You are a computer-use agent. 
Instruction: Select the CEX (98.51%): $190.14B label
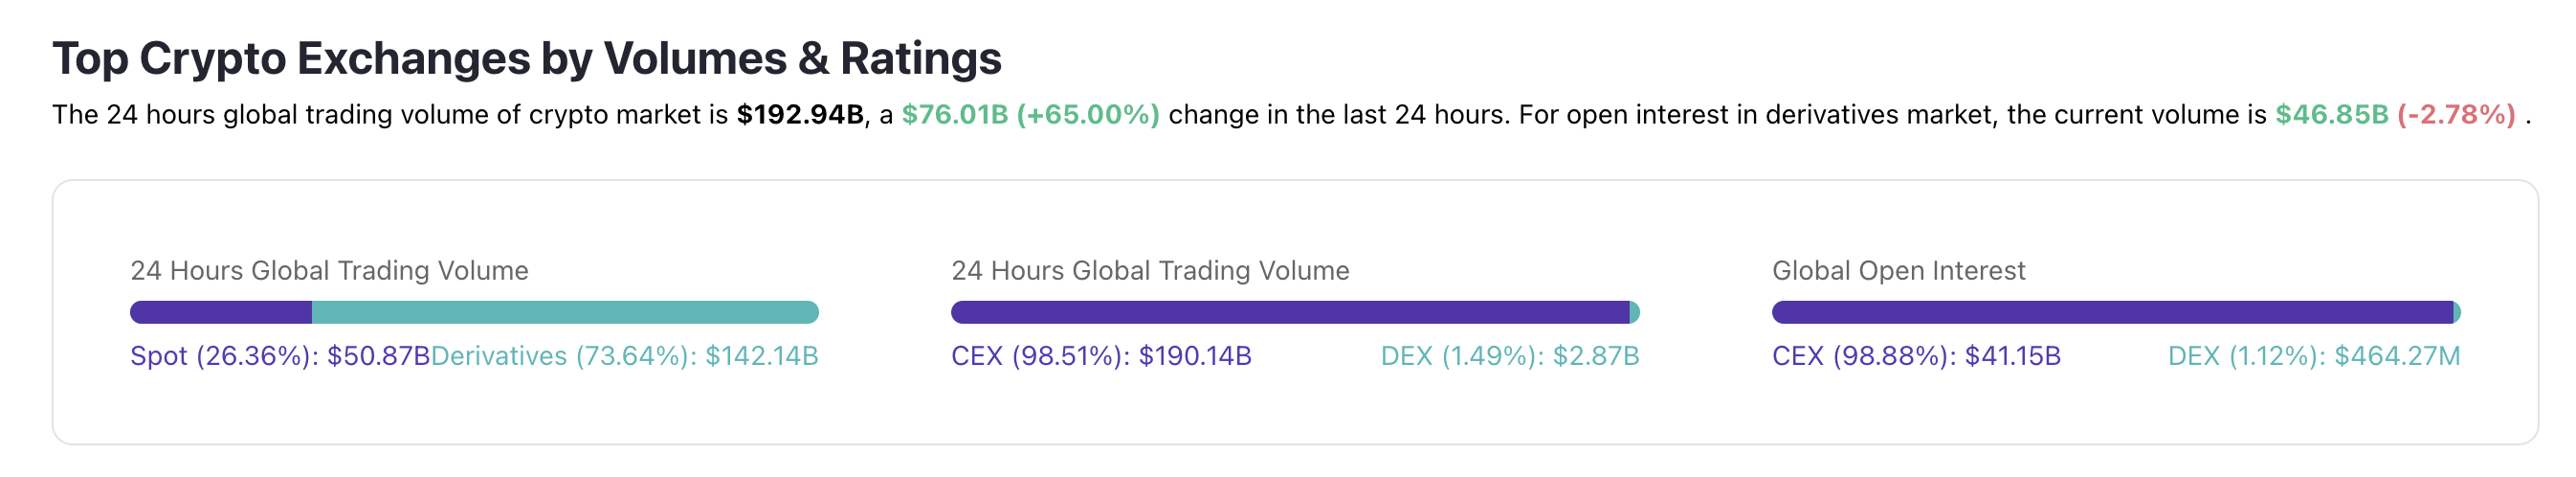coord(1101,356)
